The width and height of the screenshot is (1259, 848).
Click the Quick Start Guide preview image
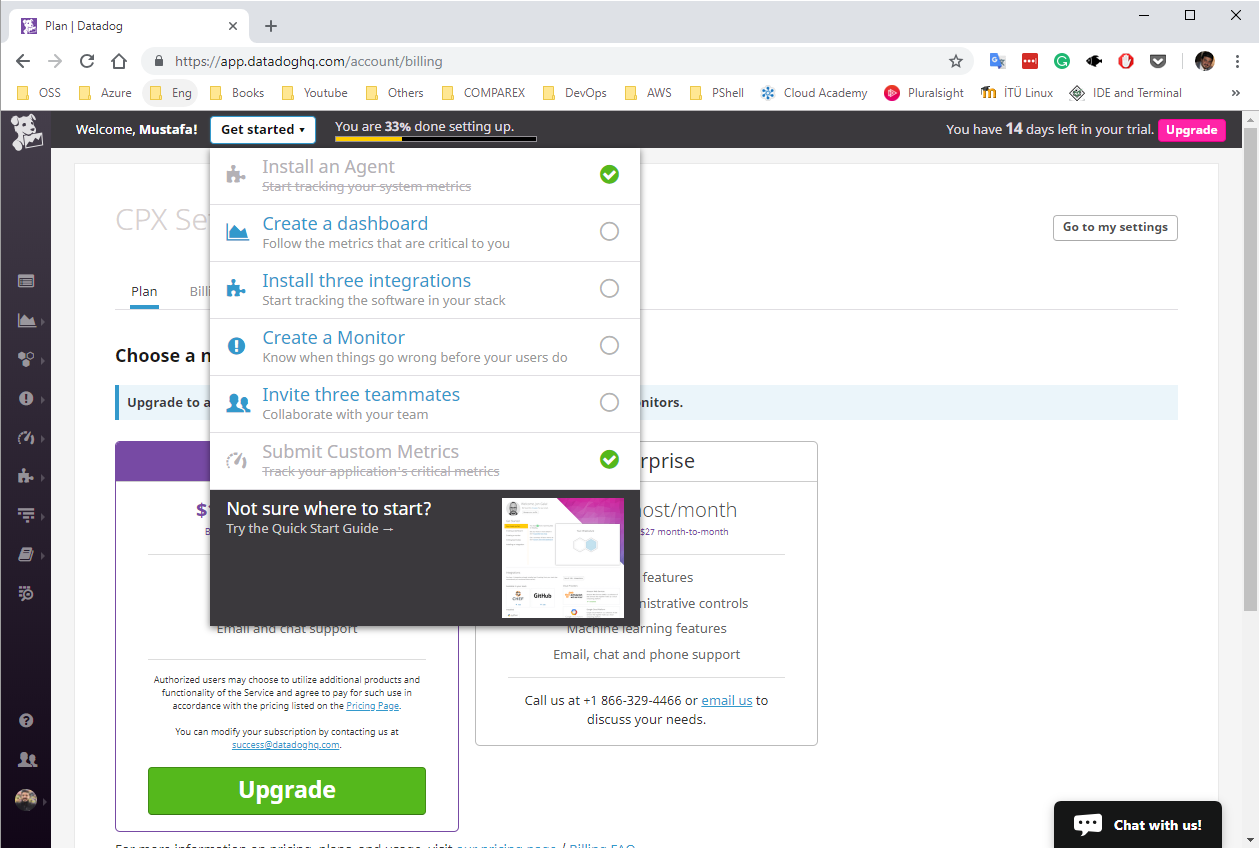point(563,558)
